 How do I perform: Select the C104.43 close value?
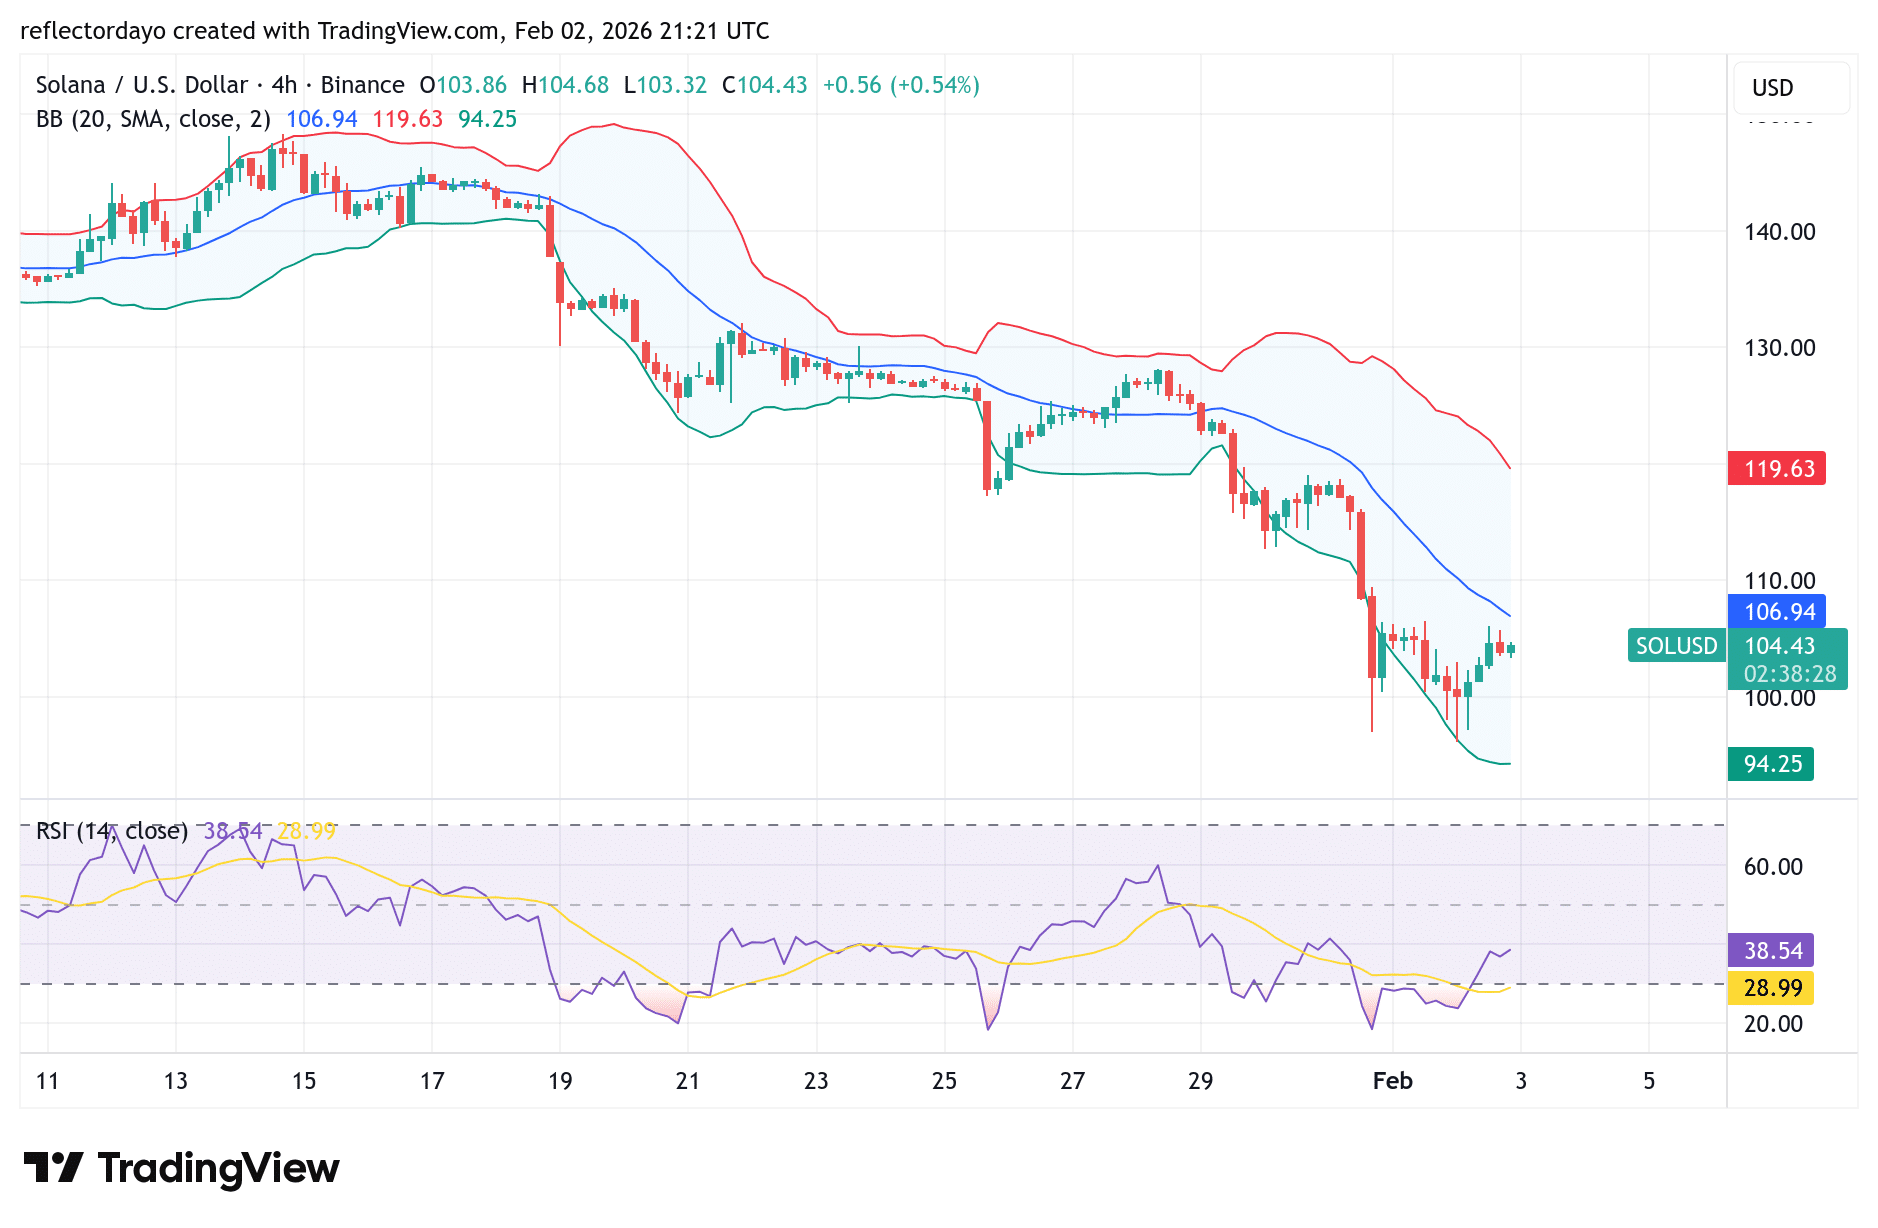764,85
